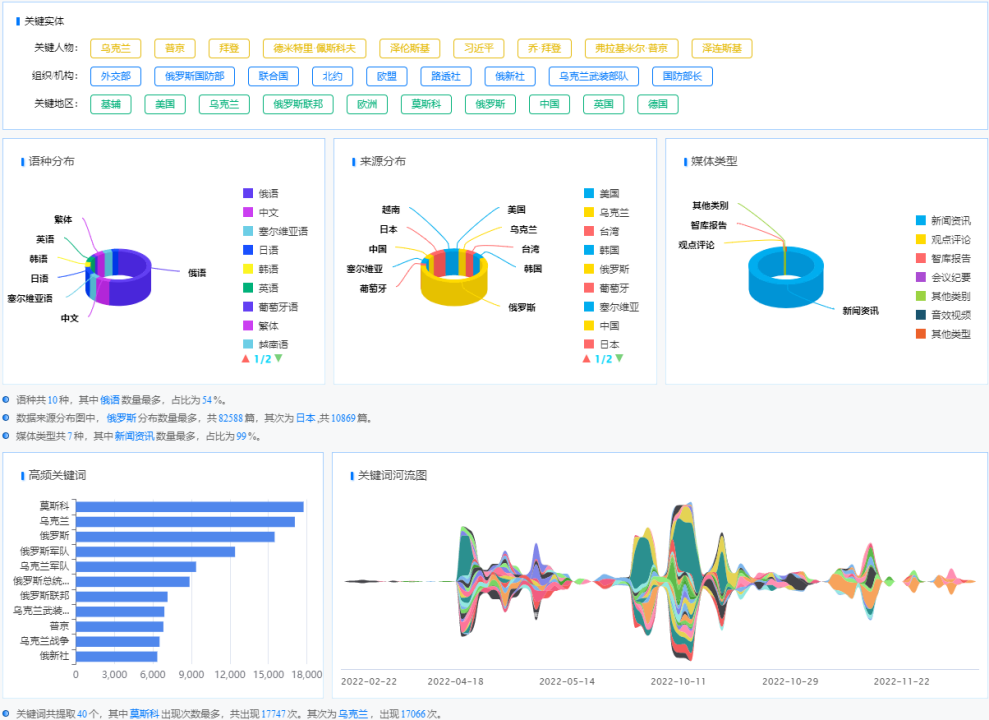Select the 普京 key person tag

174,47
